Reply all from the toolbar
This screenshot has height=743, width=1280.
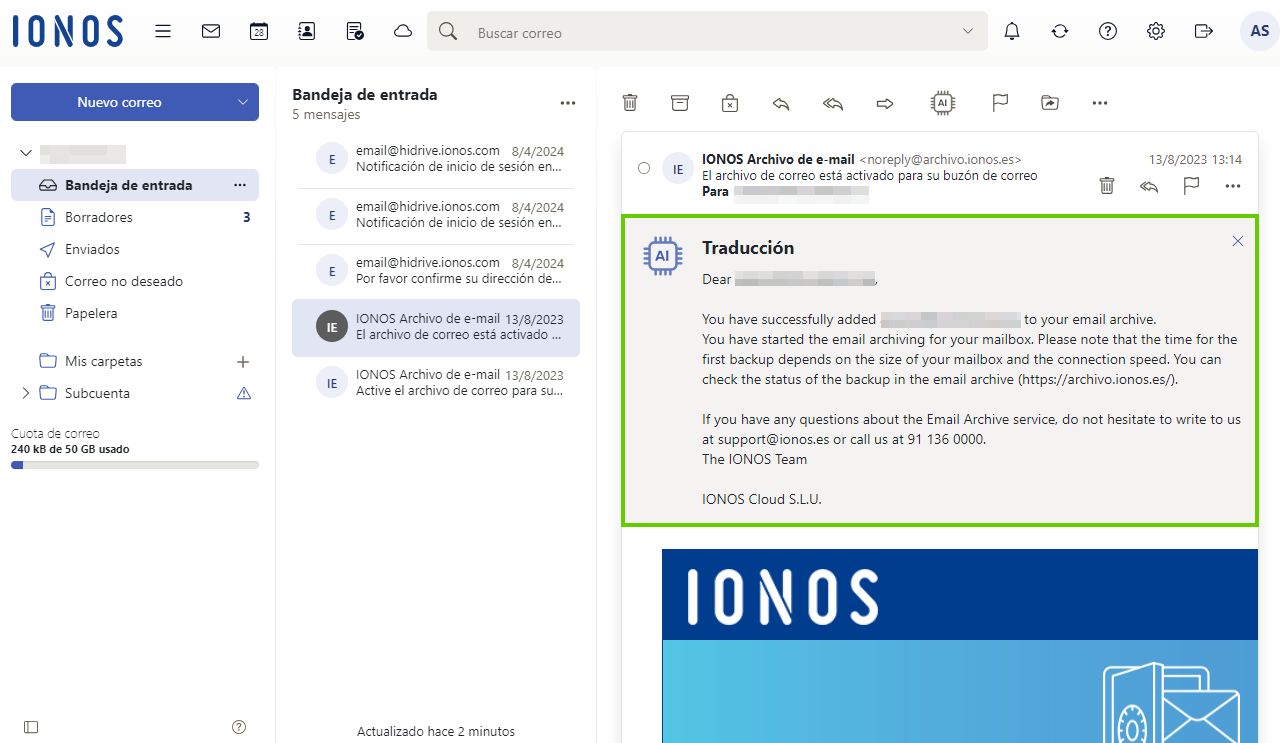[x=833, y=102]
